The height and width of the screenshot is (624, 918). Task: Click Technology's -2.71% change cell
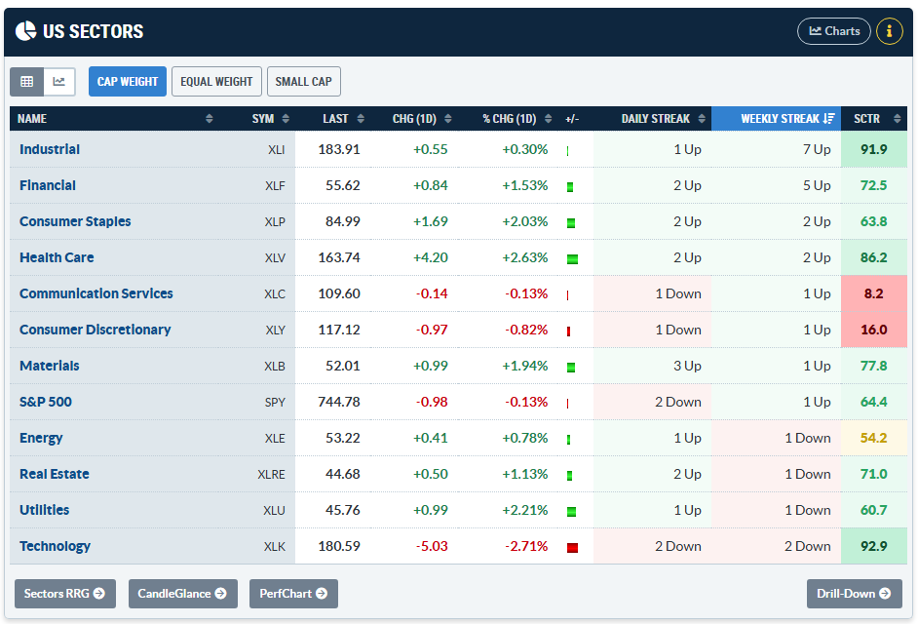(x=526, y=546)
